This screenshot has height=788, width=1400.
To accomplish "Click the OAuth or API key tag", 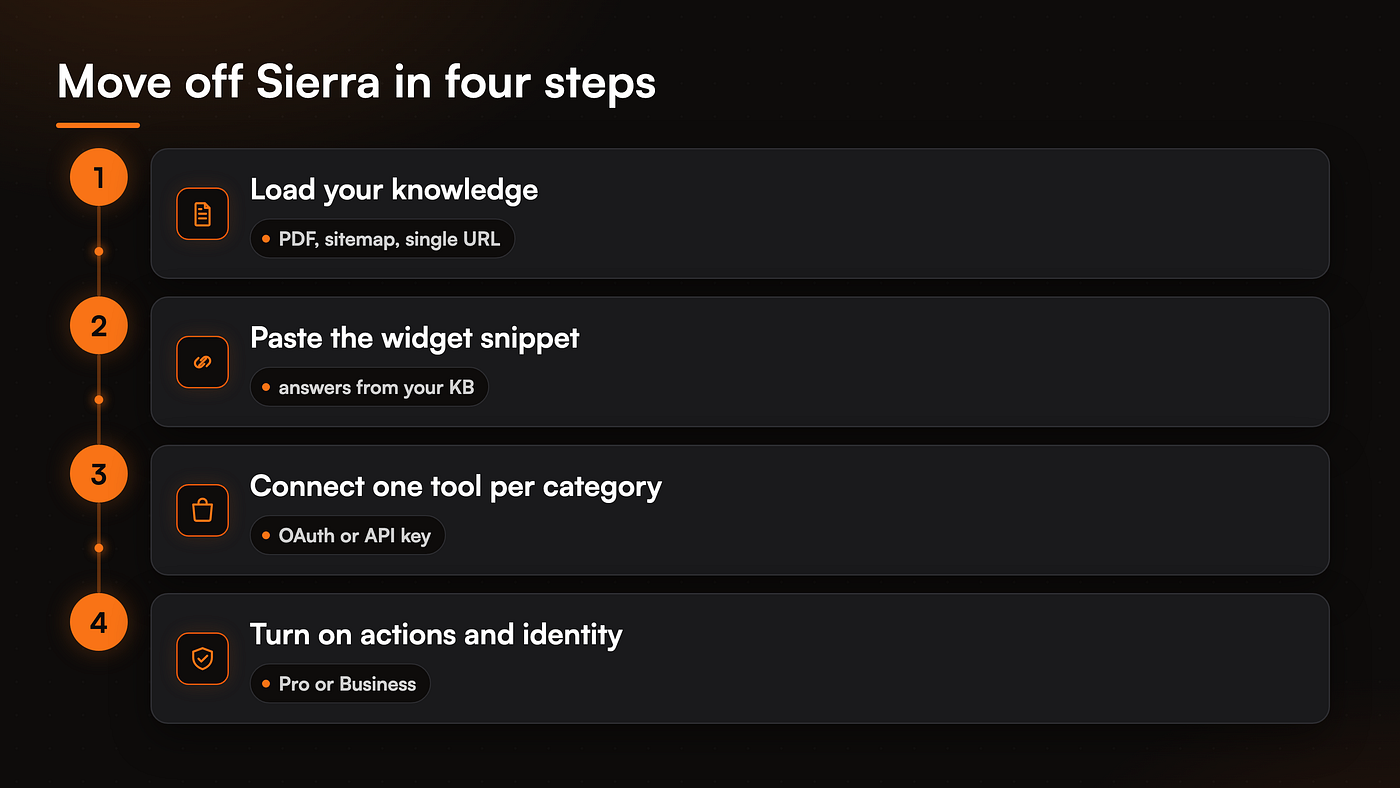I will click(347, 535).
